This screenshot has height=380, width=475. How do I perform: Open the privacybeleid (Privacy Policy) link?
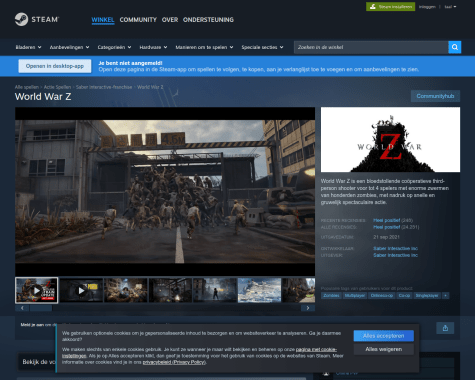(x=174, y=362)
